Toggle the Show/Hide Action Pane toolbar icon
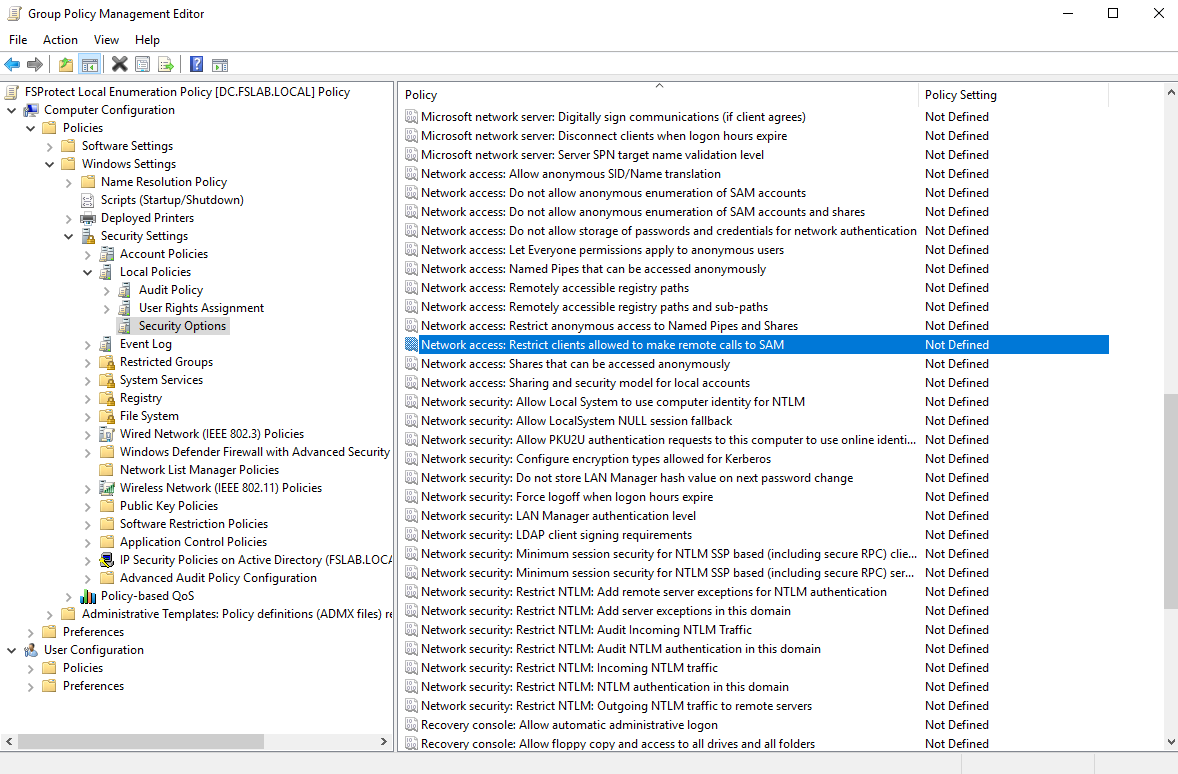This screenshot has height=774, width=1178. tap(220, 65)
